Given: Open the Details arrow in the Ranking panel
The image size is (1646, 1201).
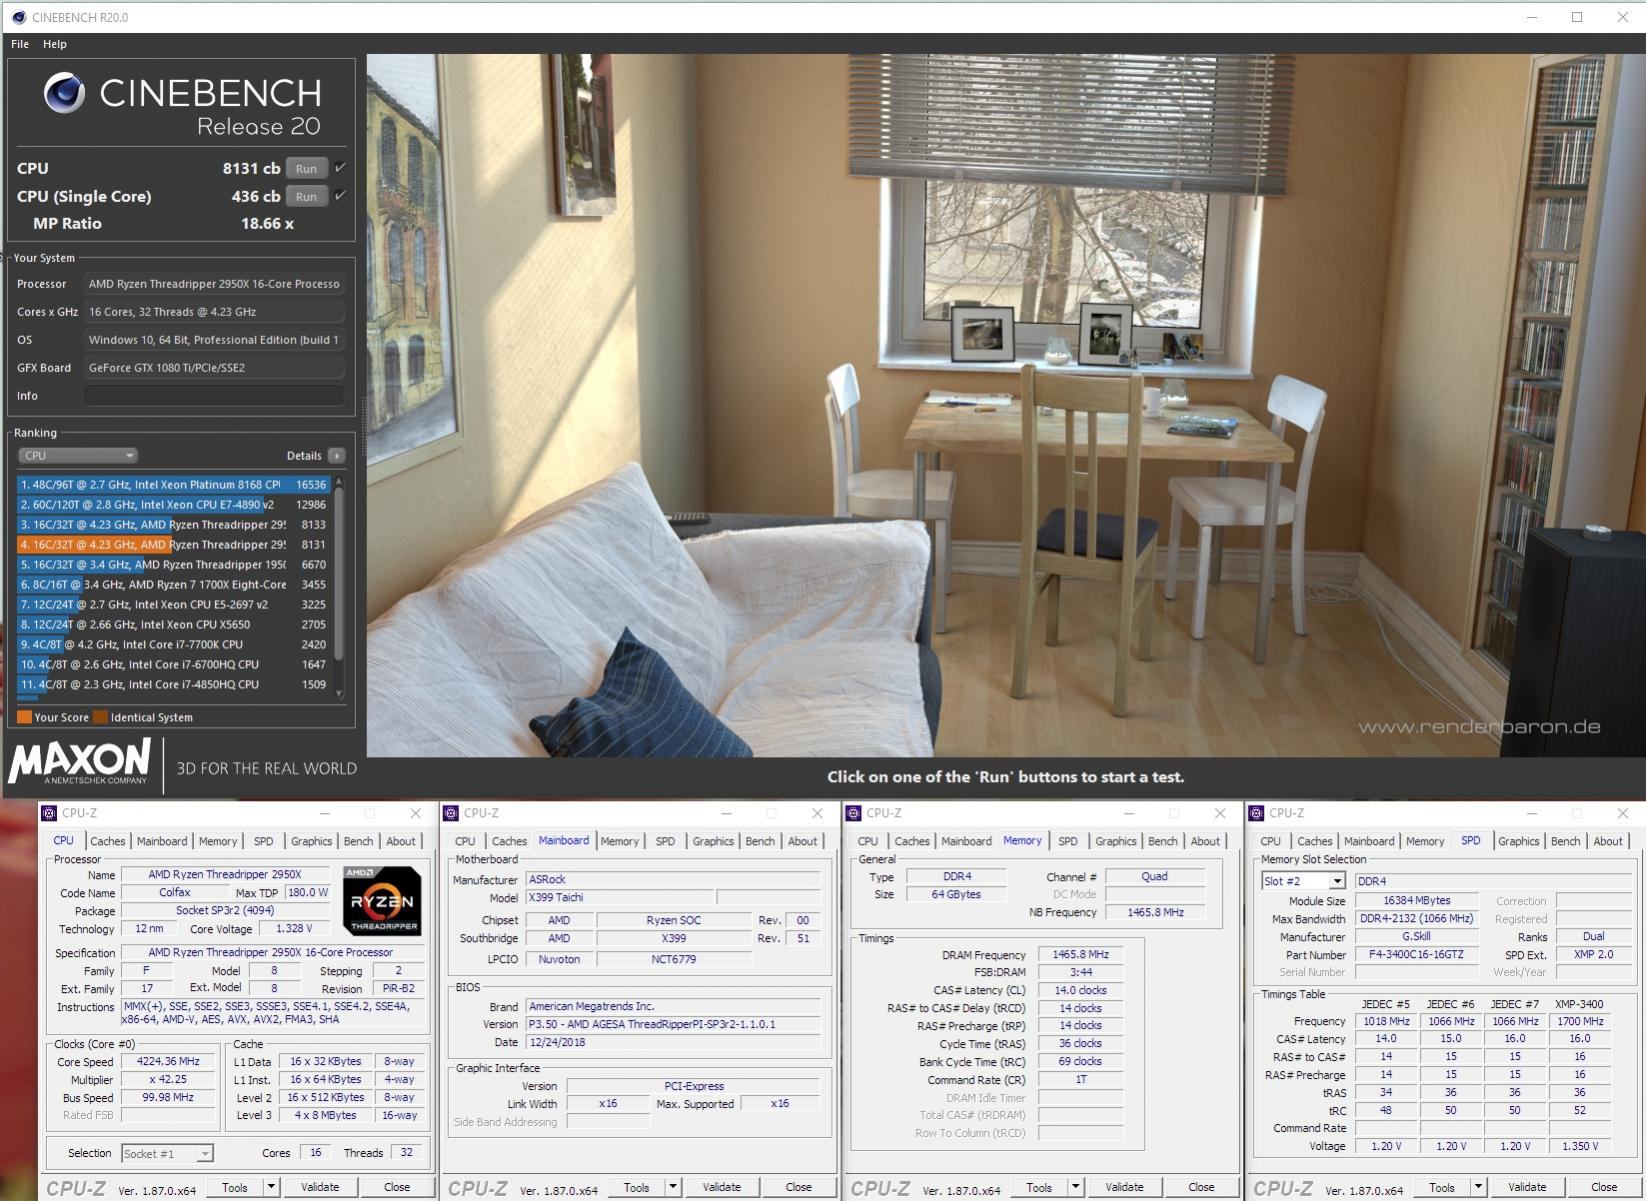Looking at the screenshot, I should point(337,455).
